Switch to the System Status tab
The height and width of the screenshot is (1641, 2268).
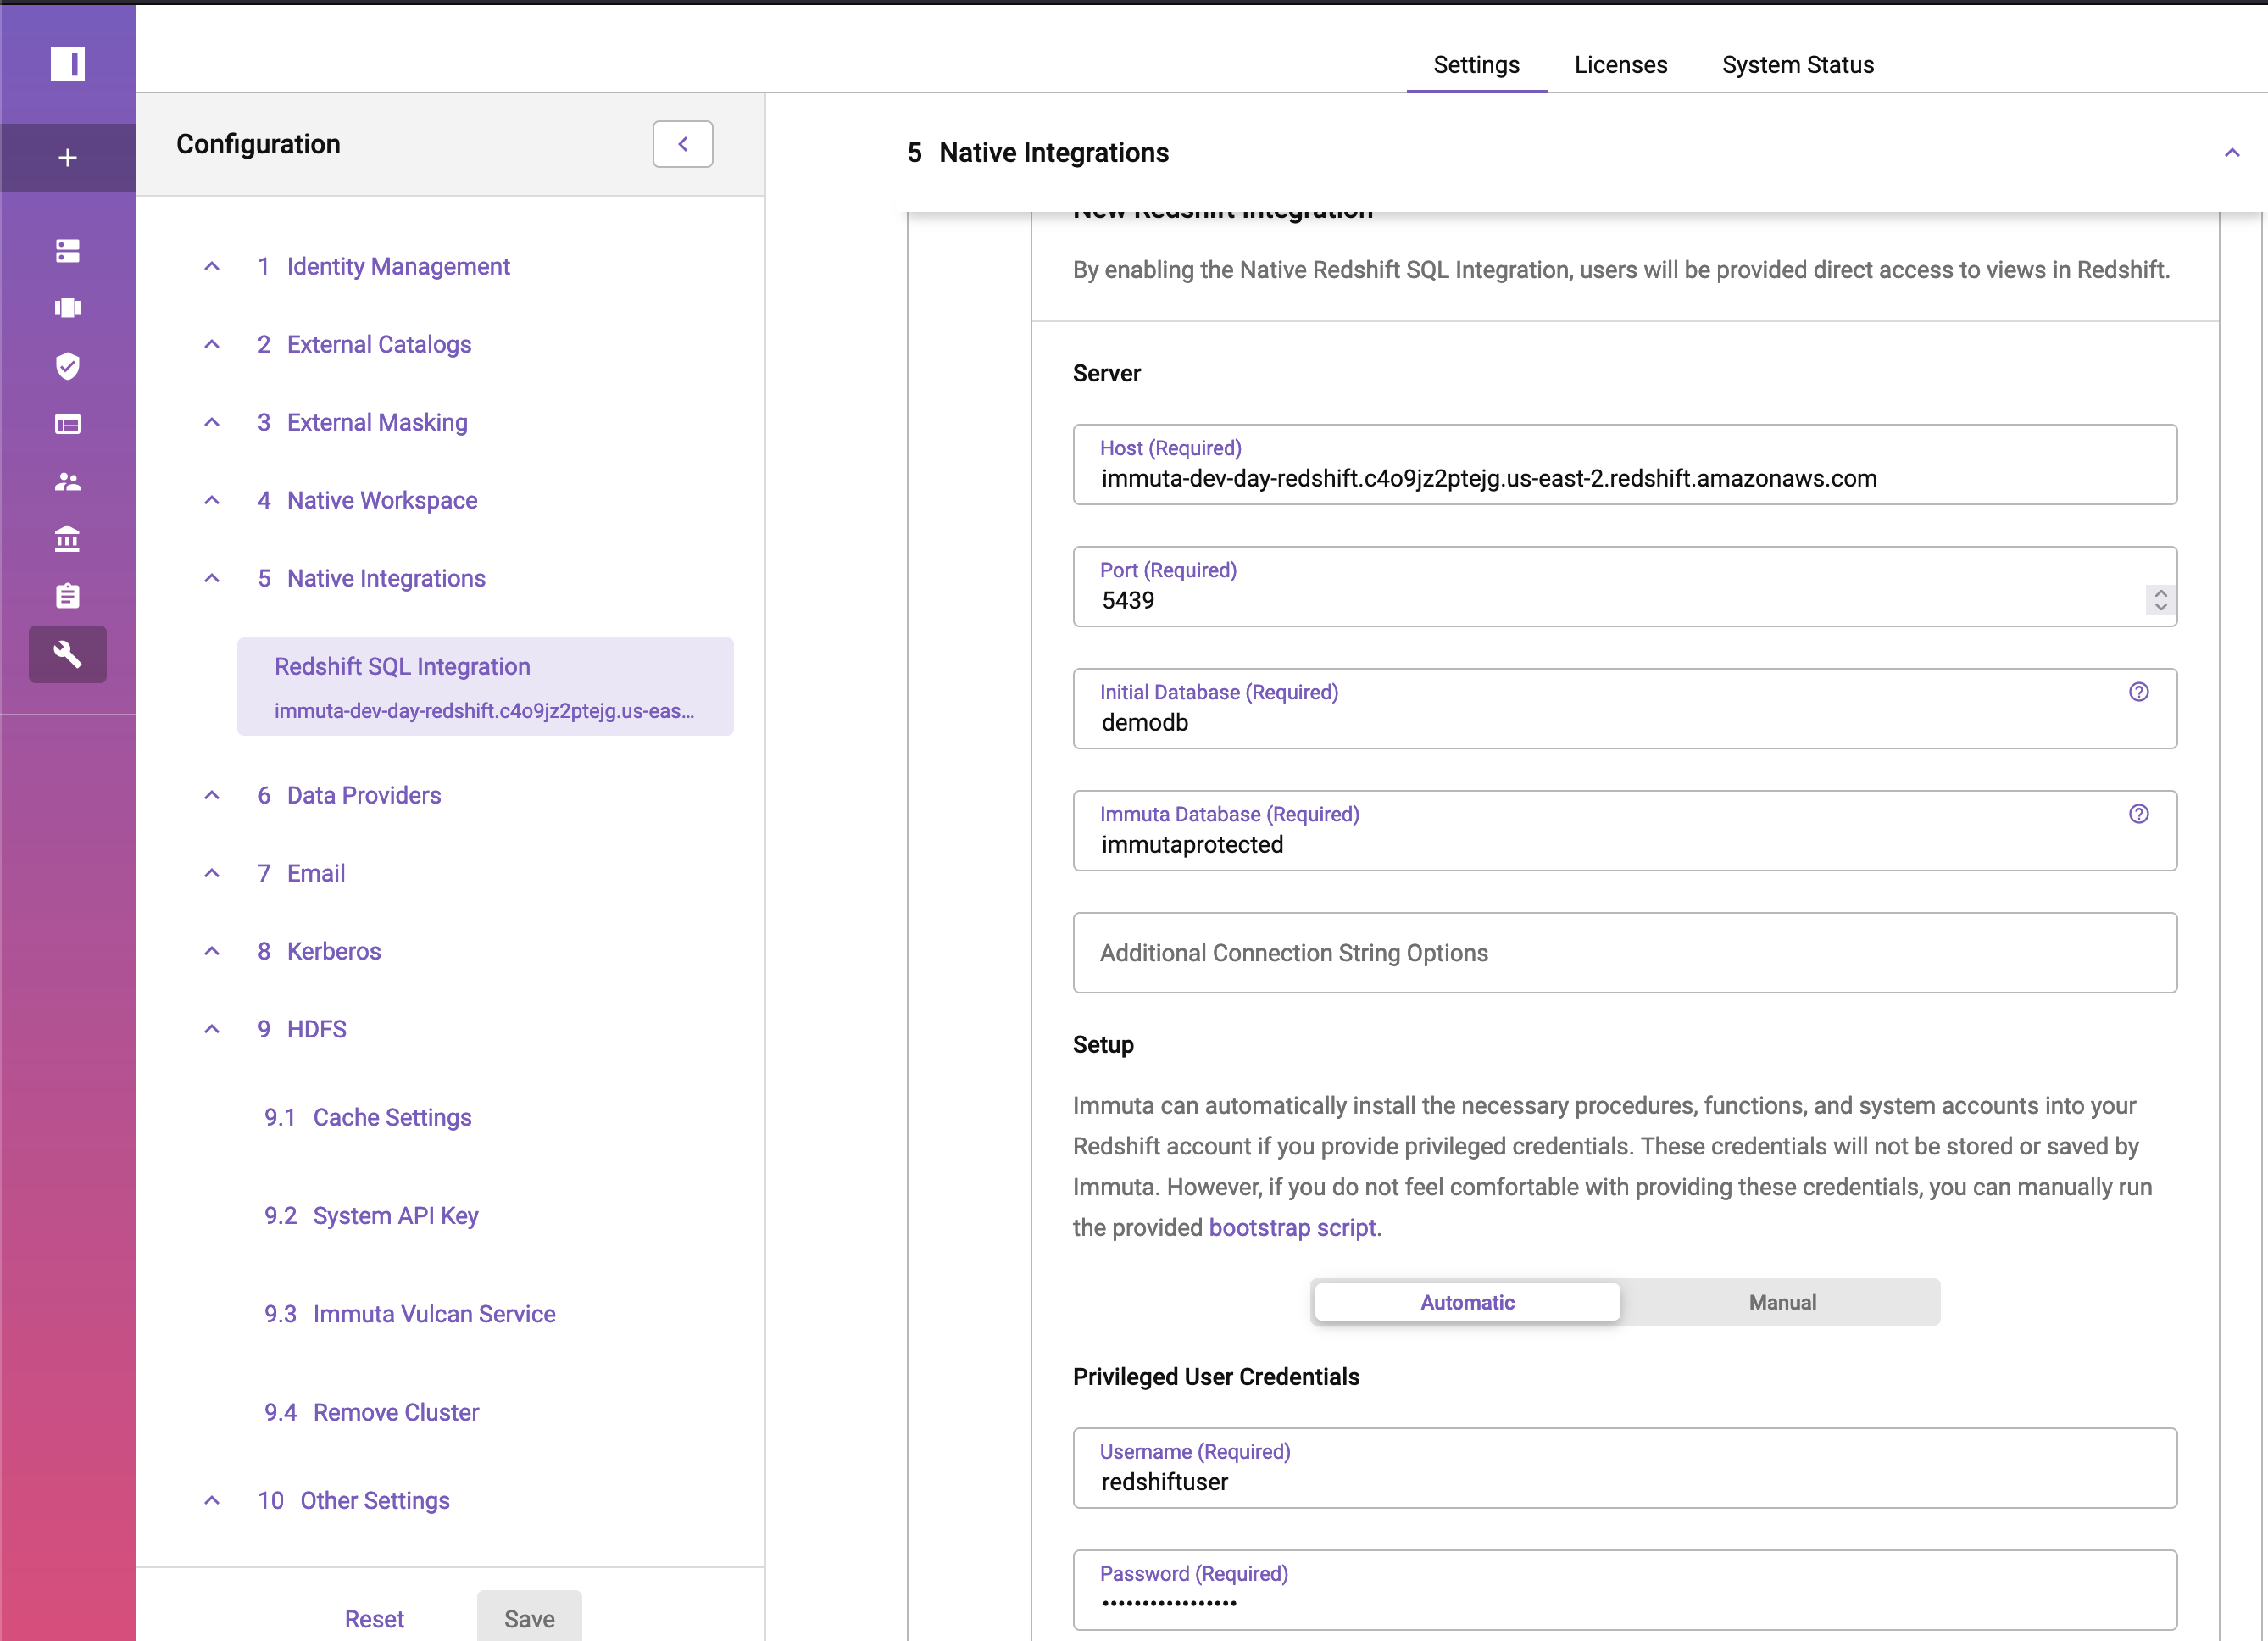coord(1798,65)
